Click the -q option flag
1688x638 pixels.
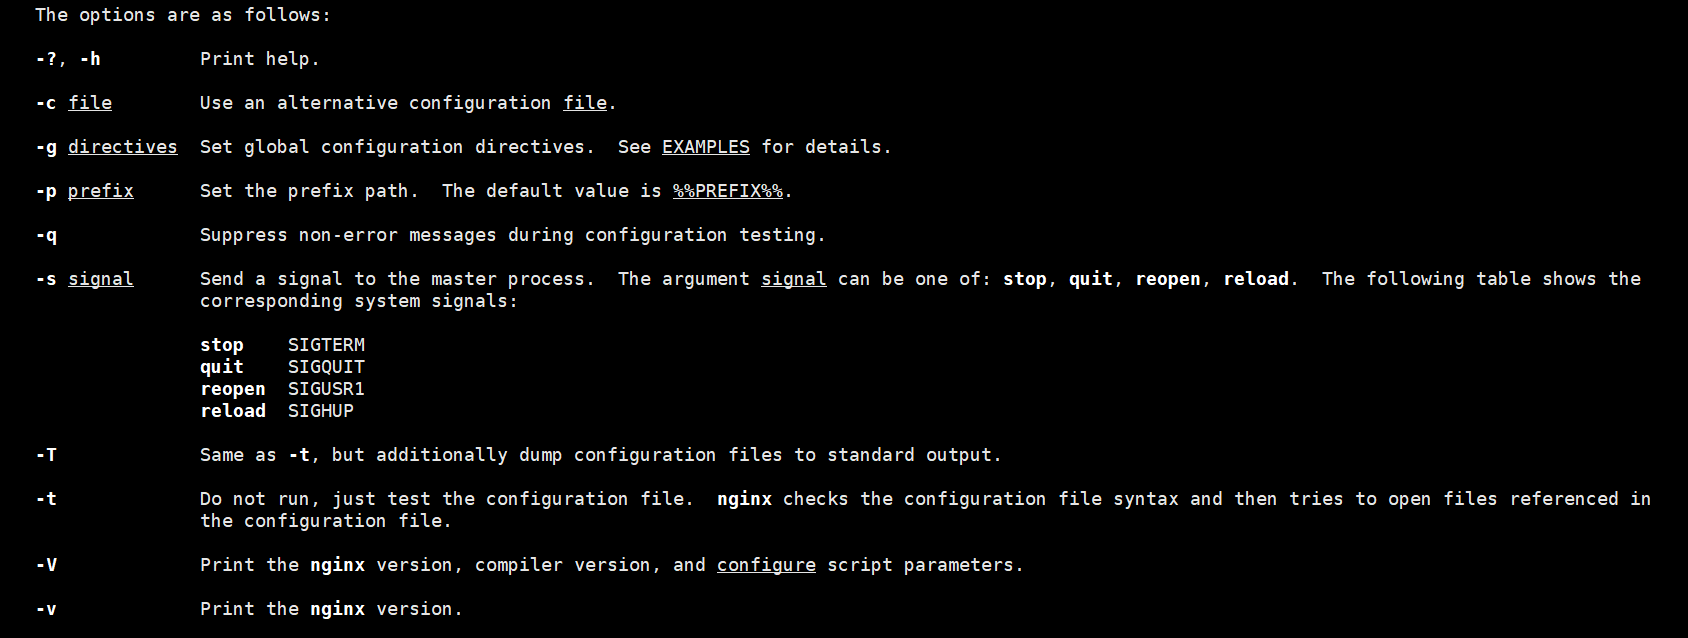point(46,235)
